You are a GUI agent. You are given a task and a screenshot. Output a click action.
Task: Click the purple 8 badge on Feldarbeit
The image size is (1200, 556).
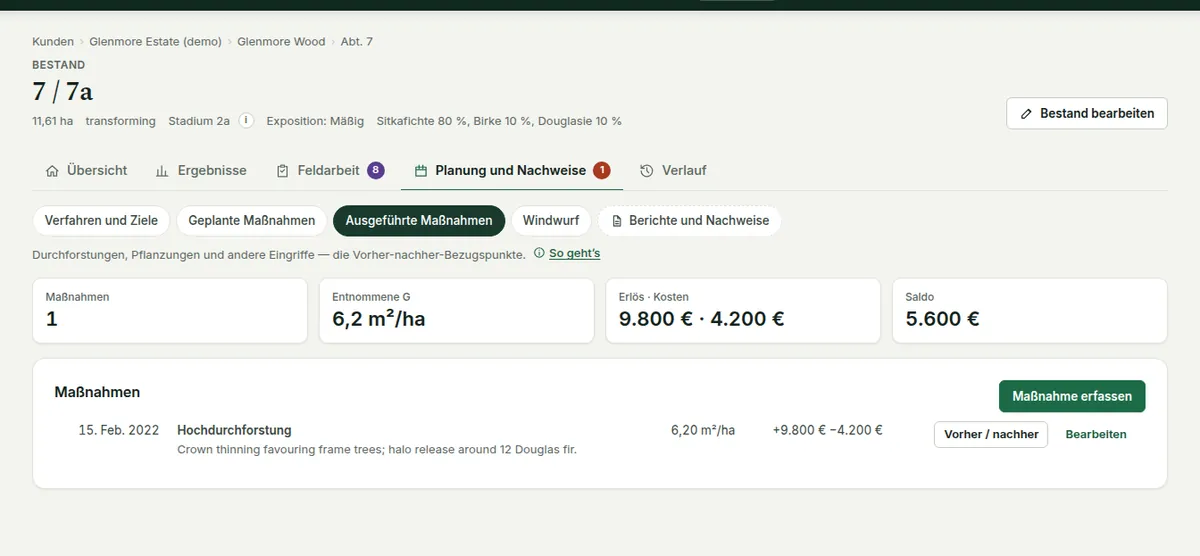(376, 171)
